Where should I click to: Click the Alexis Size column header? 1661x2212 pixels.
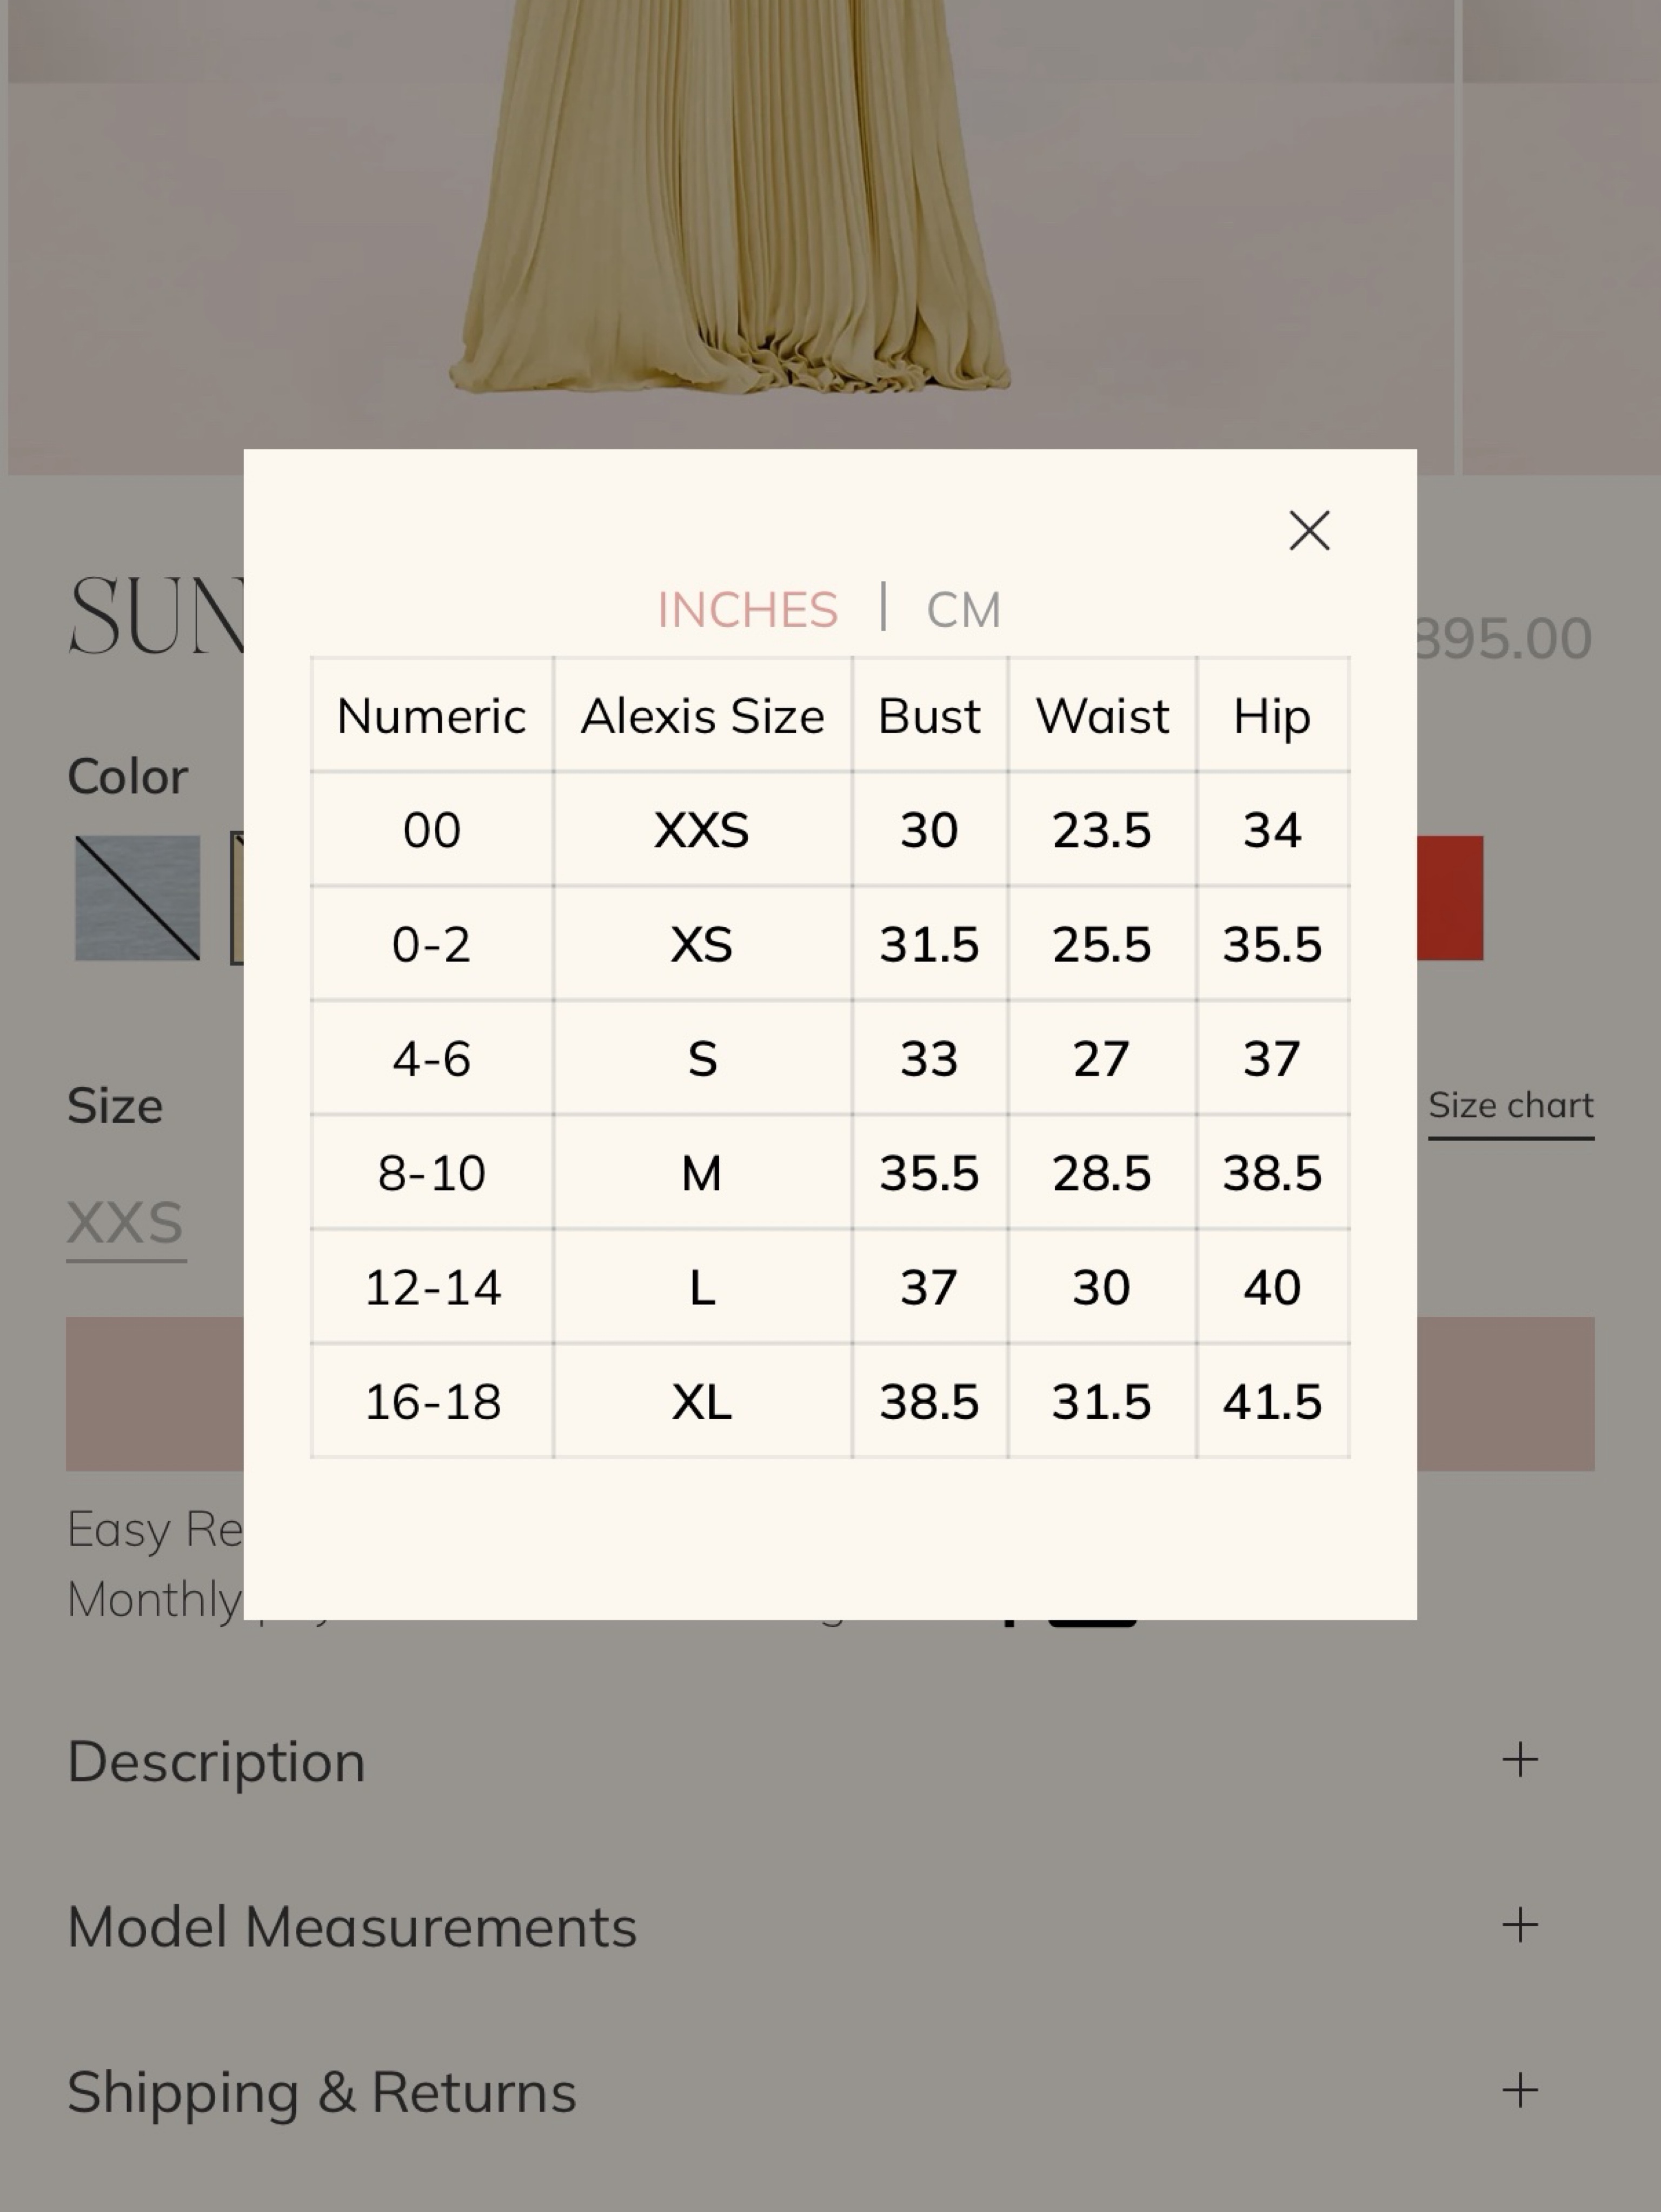point(702,716)
